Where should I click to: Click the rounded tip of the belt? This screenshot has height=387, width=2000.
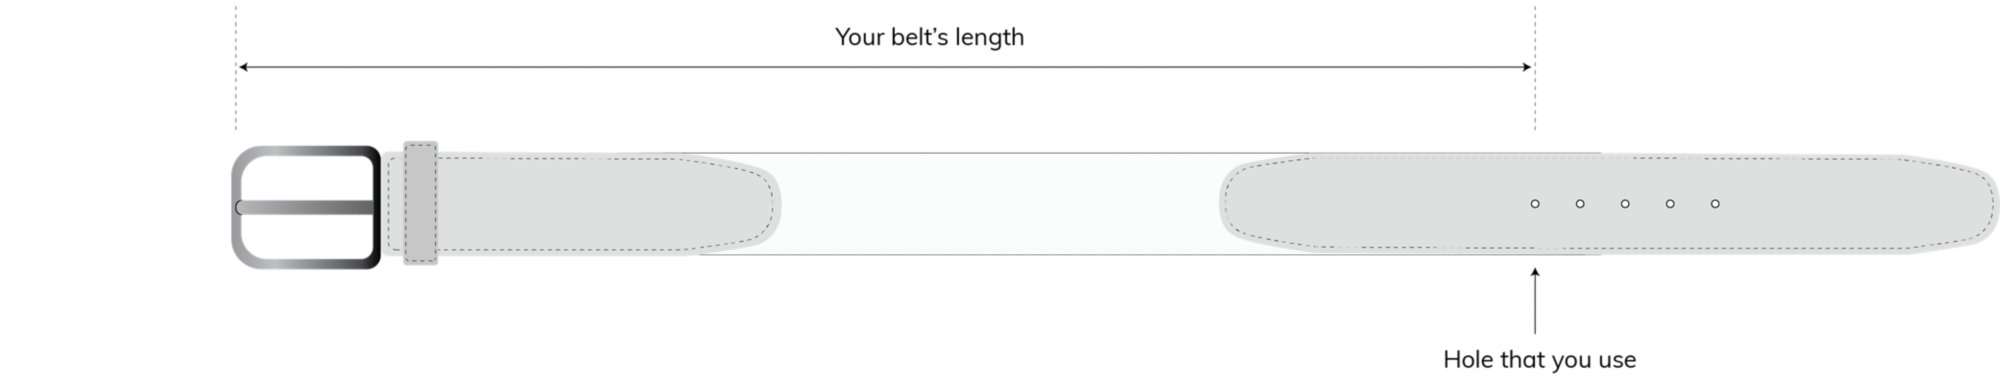click(1965, 204)
